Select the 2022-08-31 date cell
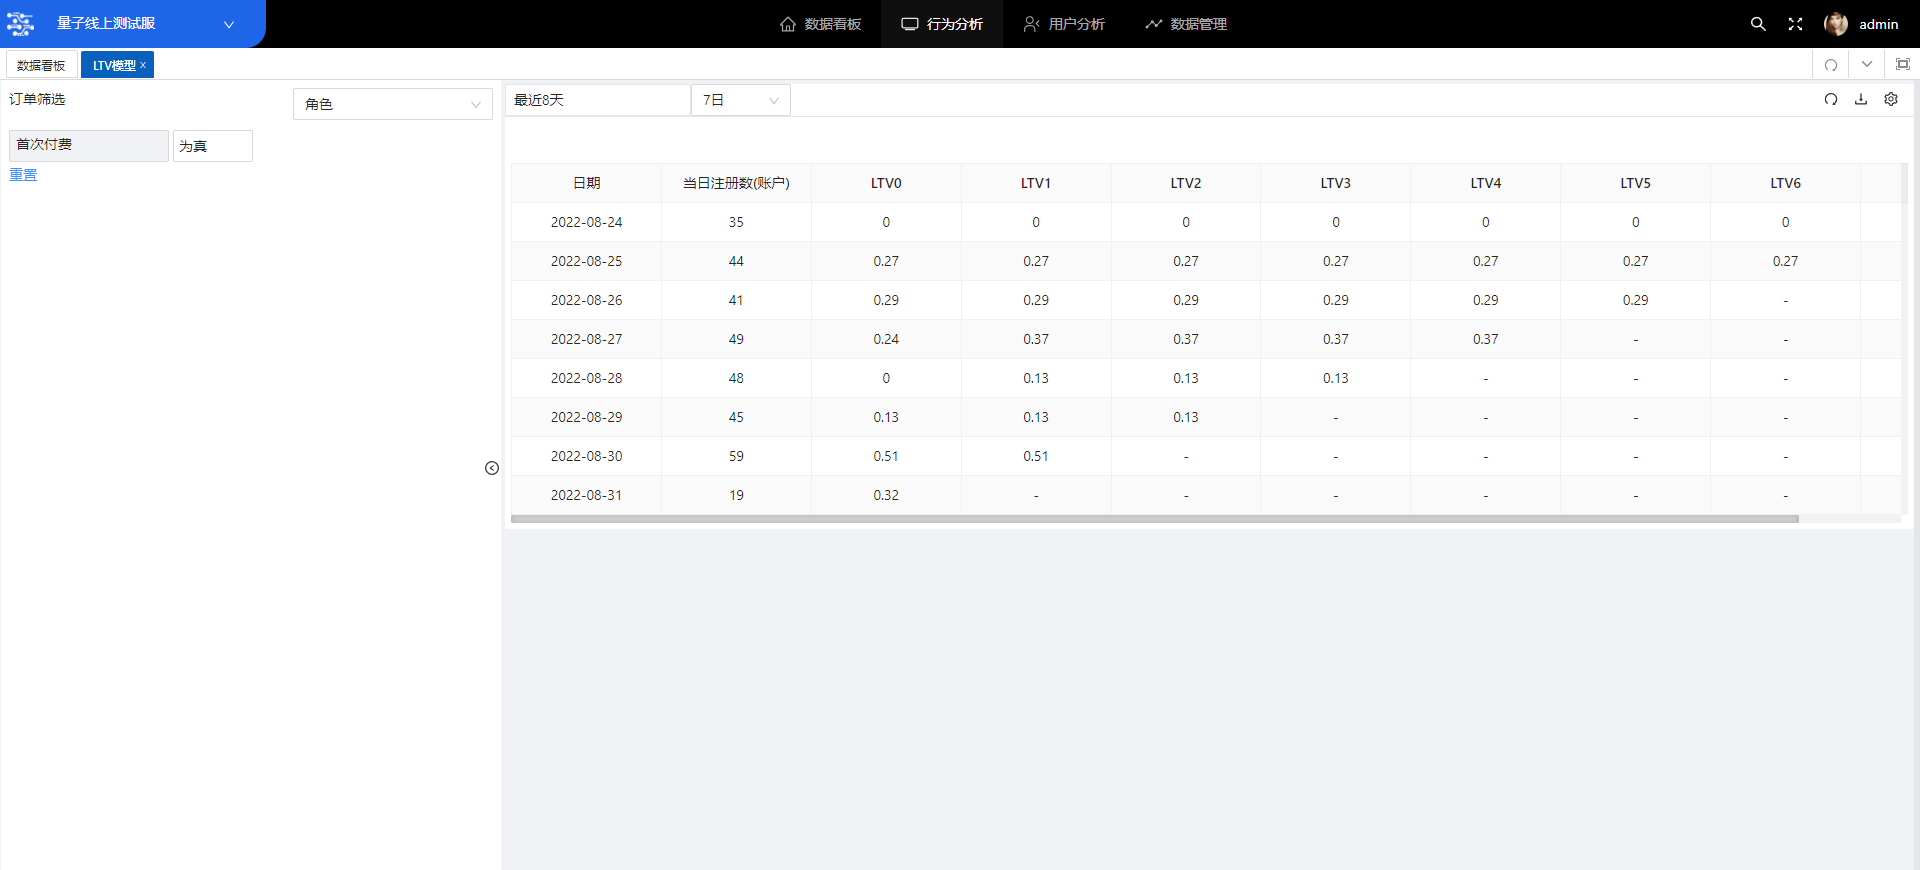Viewport: 1920px width, 870px height. [587, 495]
